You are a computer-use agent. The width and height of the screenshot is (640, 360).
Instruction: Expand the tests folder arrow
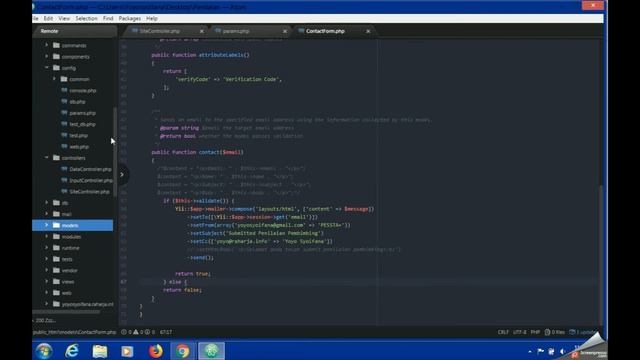47,259
